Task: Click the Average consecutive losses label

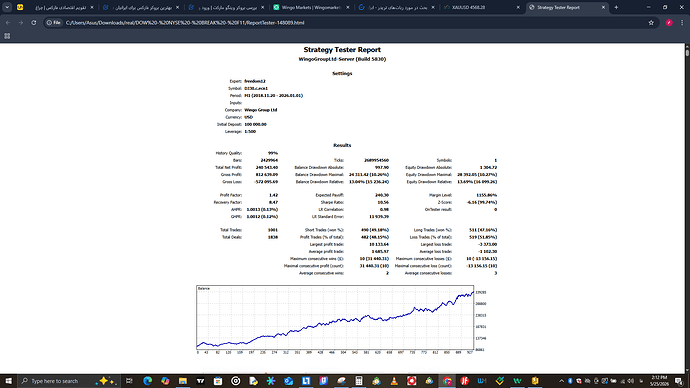Action: pyautogui.click(x=428, y=273)
